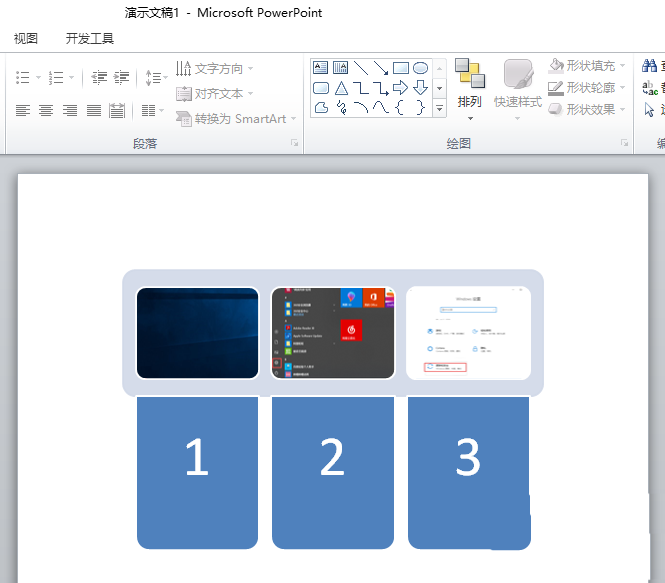Click the numbered list icon
Screen dimensions: 665x583
(x=56, y=78)
